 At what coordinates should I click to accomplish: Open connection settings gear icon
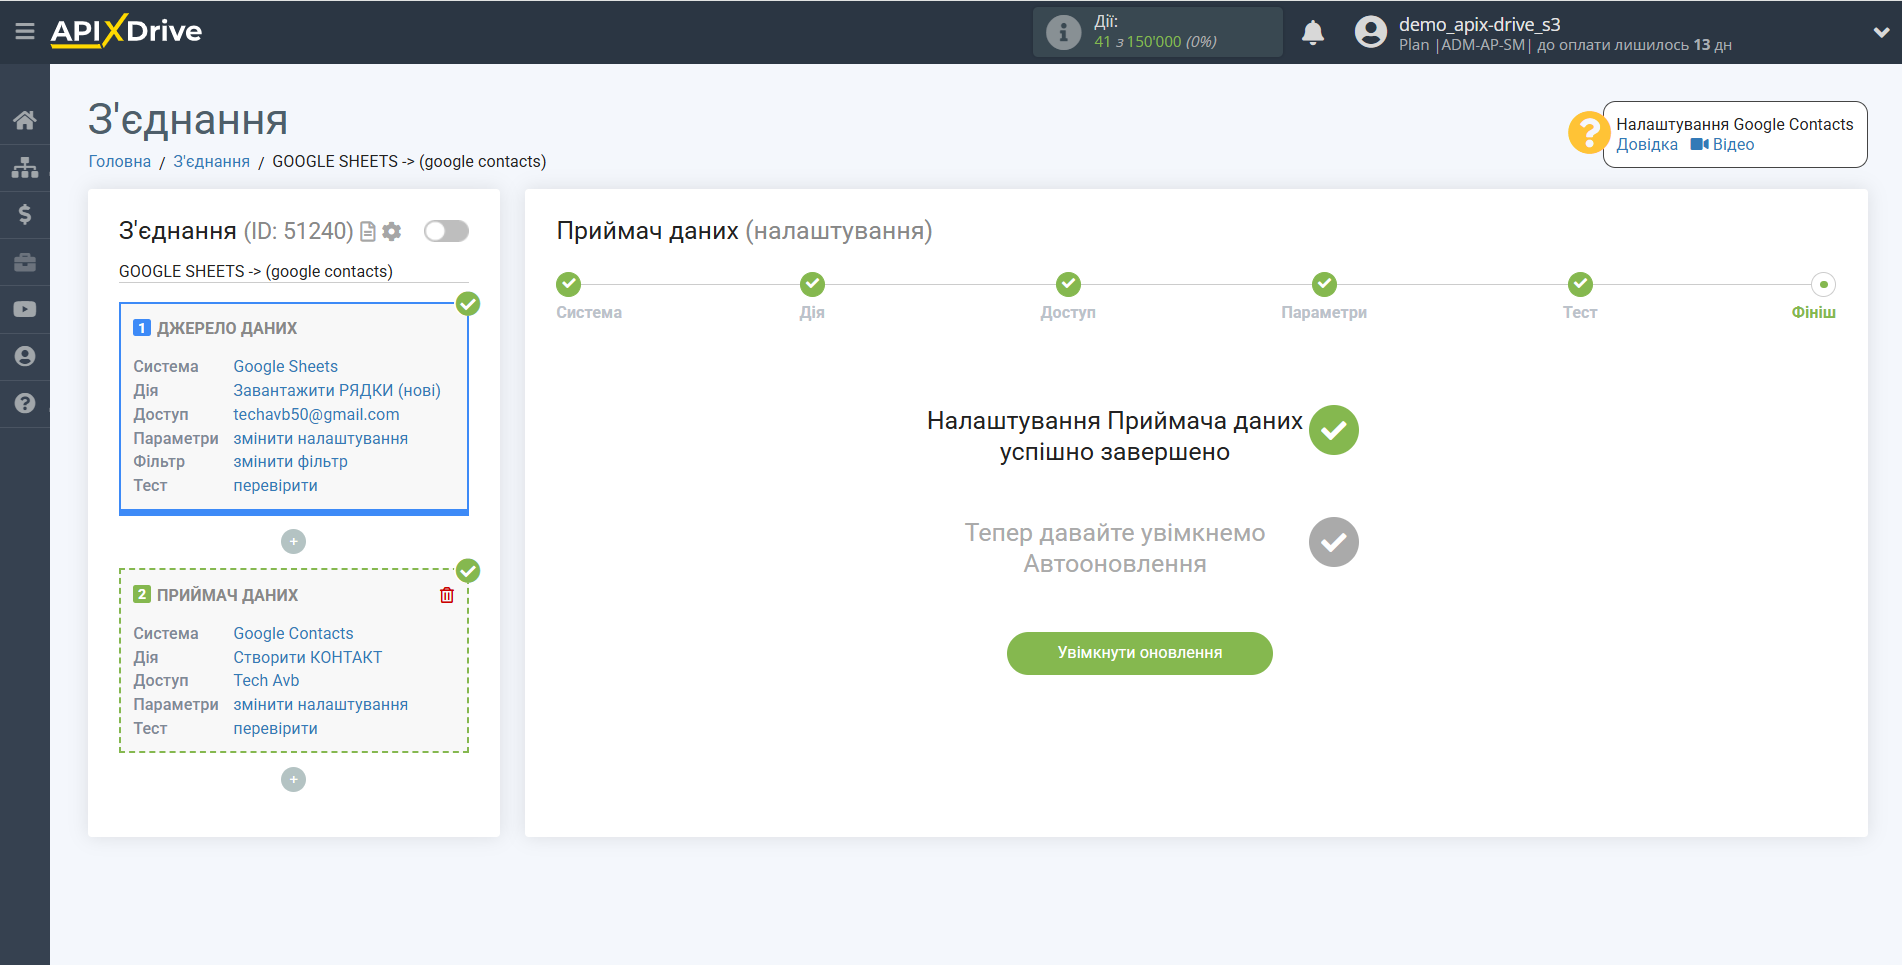click(x=392, y=231)
